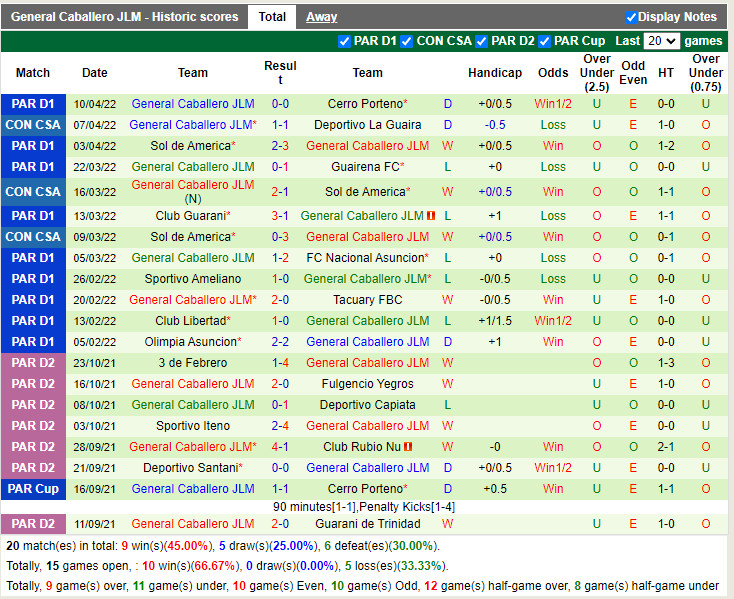Toggle the PAR Cup league checkbox
Viewport: 734px width, 599px height.
click(544, 41)
